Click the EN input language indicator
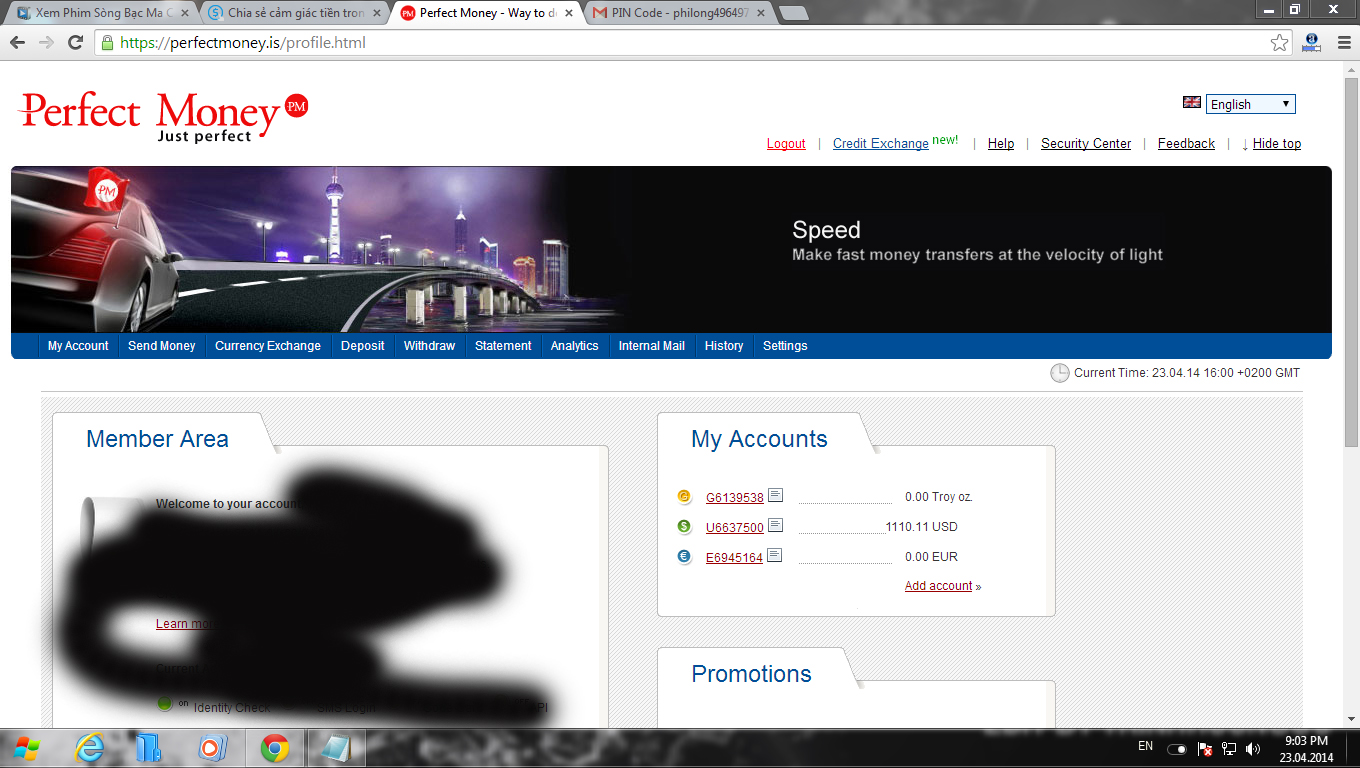Screen dimensions: 1360x768 click(1145, 747)
